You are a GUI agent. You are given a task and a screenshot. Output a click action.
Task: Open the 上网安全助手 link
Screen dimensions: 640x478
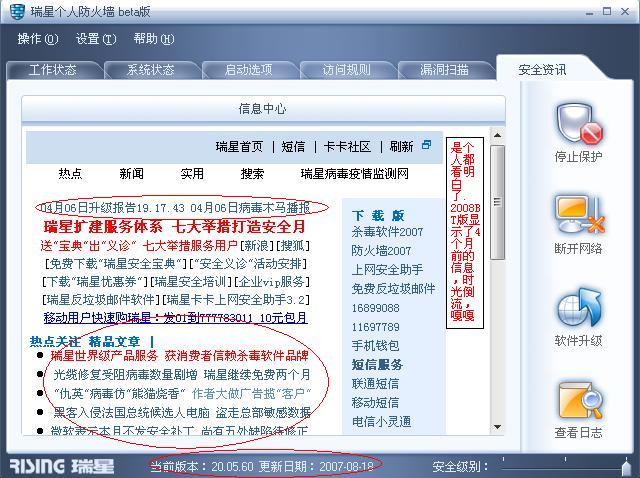[387, 269]
